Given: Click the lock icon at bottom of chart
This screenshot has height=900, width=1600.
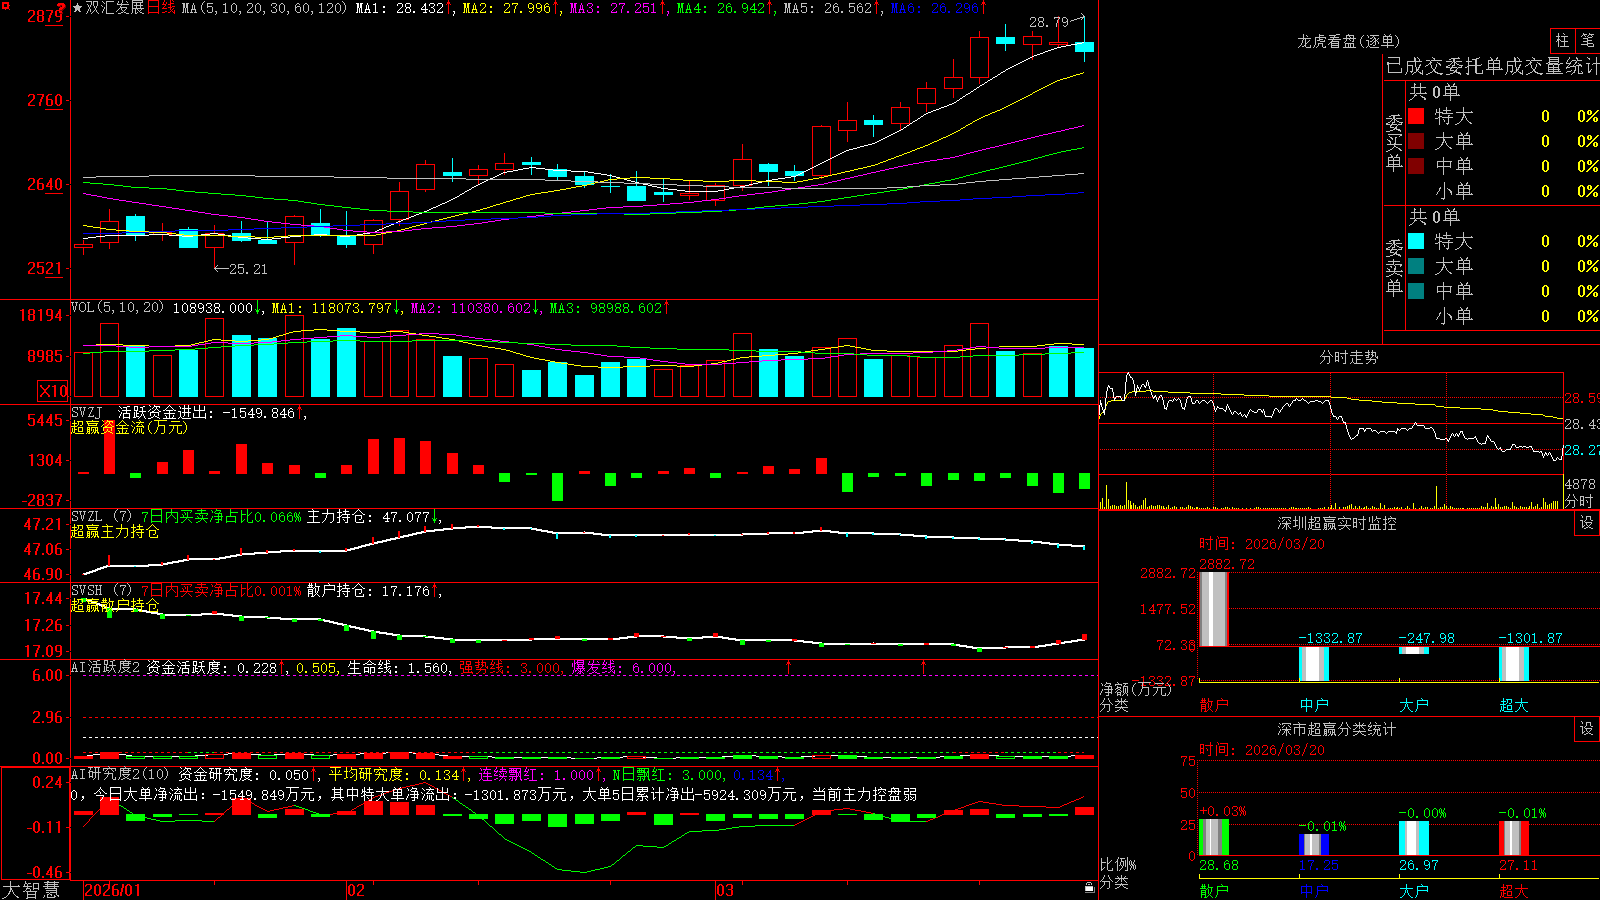Looking at the screenshot, I should click(x=1090, y=888).
